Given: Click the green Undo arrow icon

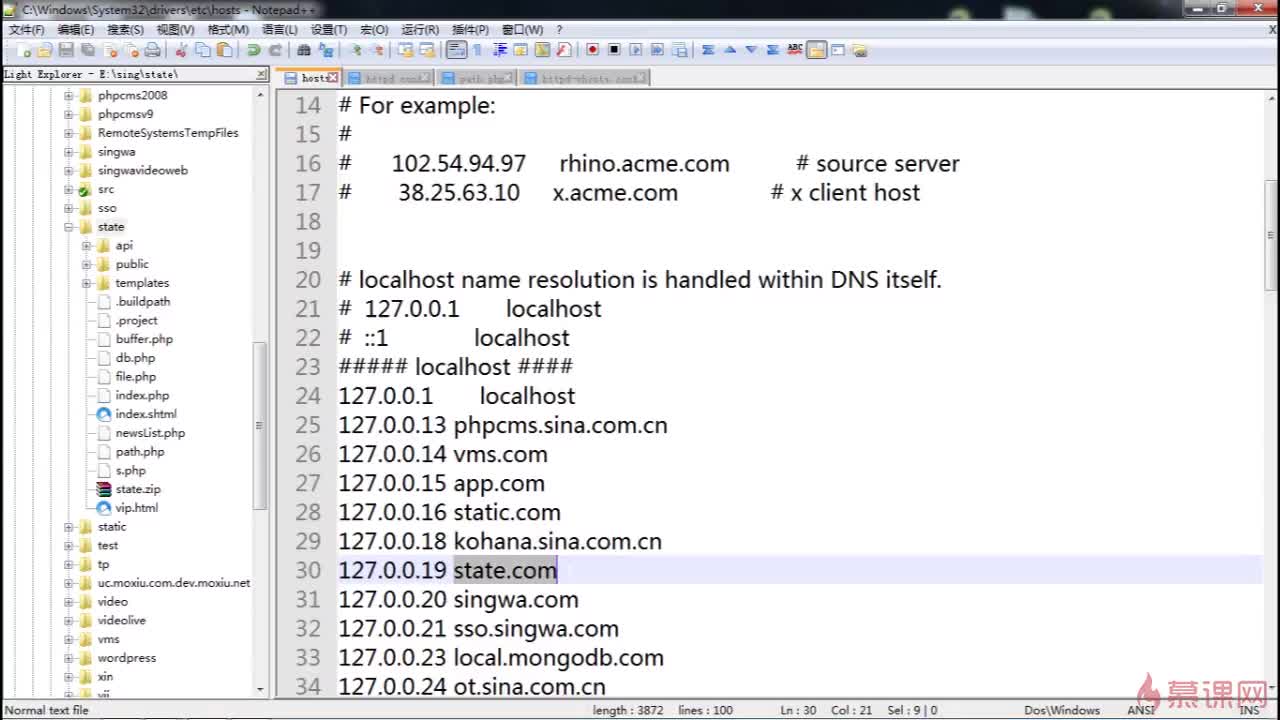Looking at the screenshot, I should click(x=254, y=50).
